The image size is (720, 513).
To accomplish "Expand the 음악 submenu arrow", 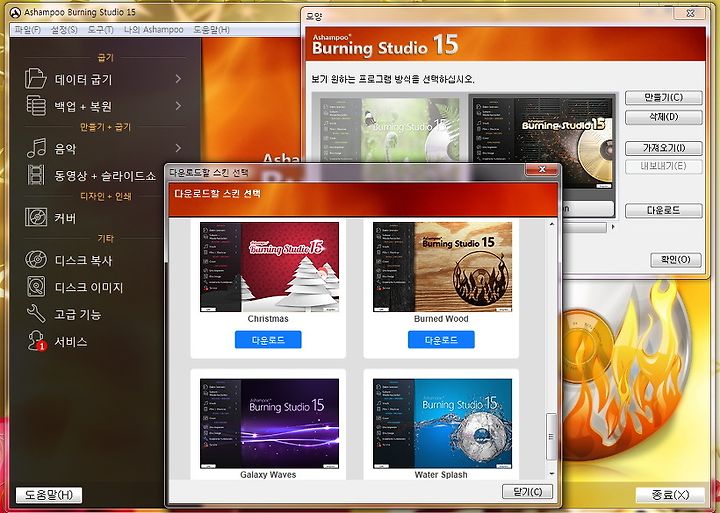I will (178, 148).
